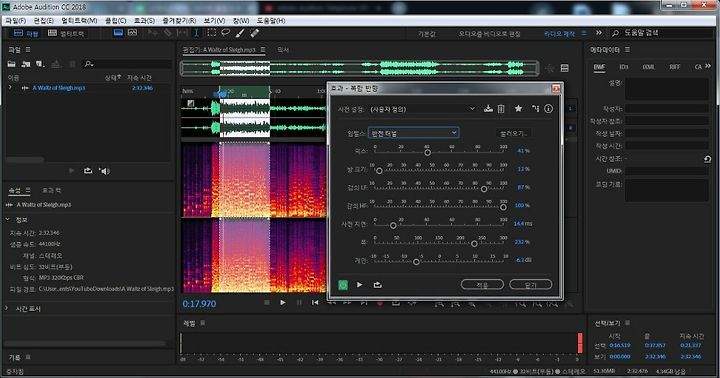This screenshot has width=720, height=378.
Task: Select the 기본값 workspace
Action: (x=427, y=34)
